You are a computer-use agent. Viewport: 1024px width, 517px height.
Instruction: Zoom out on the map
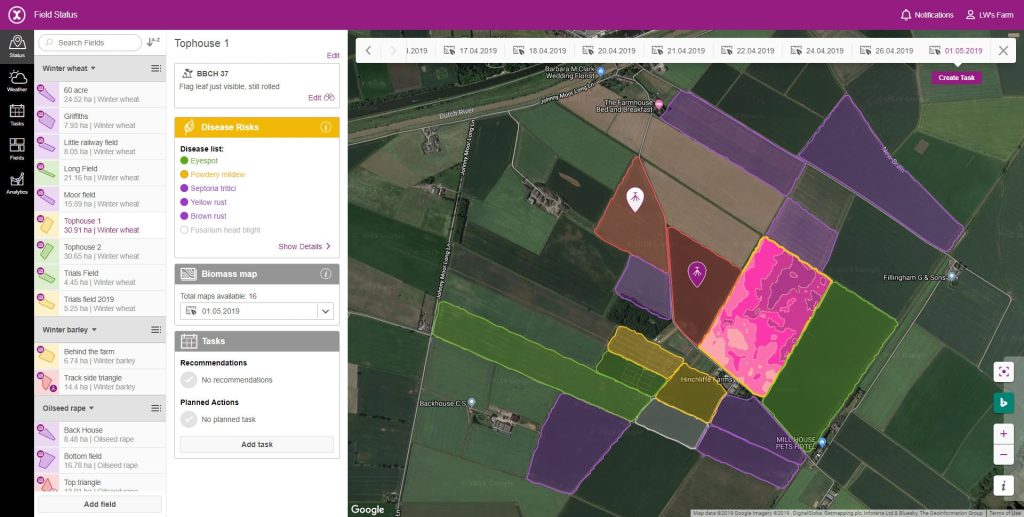1004,454
